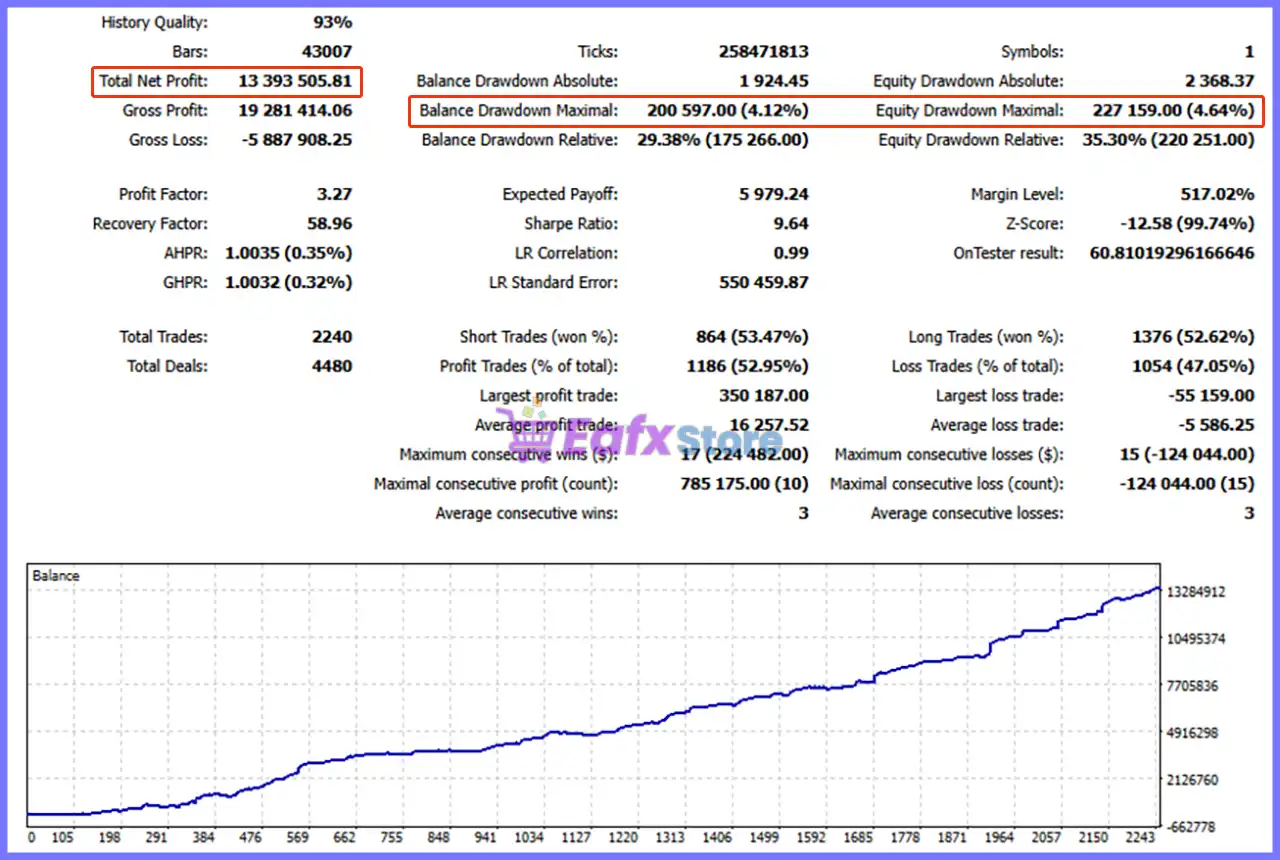The image size is (1280, 860).
Task: Click the FafxStore watermark text
Action: click(x=670, y=439)
